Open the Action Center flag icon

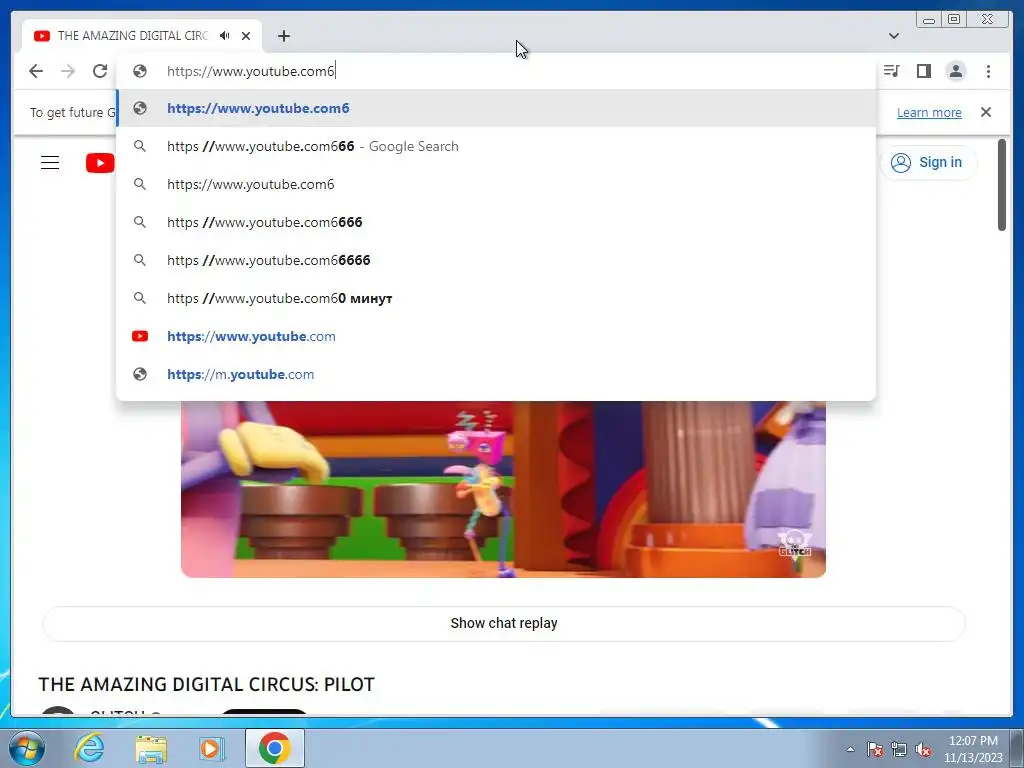tap(875, 749)
